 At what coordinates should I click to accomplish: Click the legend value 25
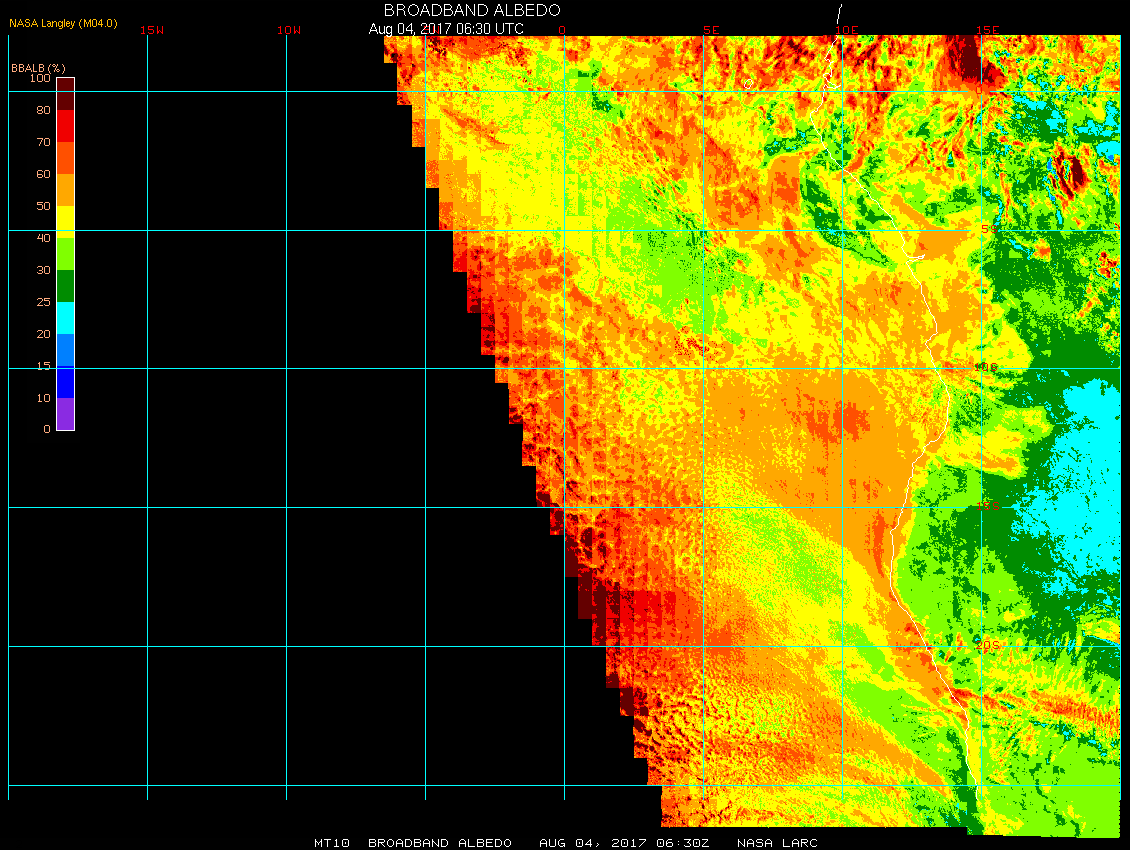pos(43,302)
